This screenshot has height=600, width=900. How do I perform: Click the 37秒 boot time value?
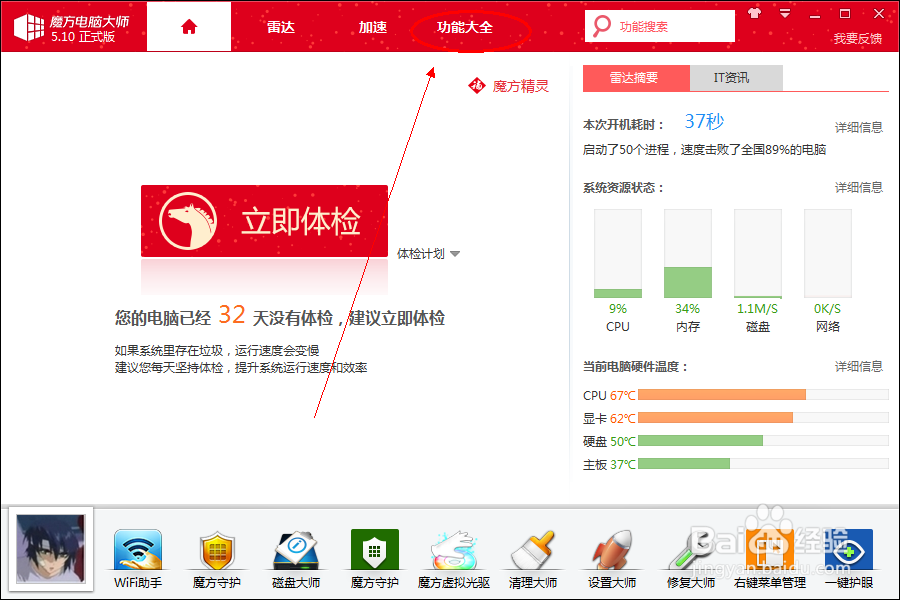point(704,121)
